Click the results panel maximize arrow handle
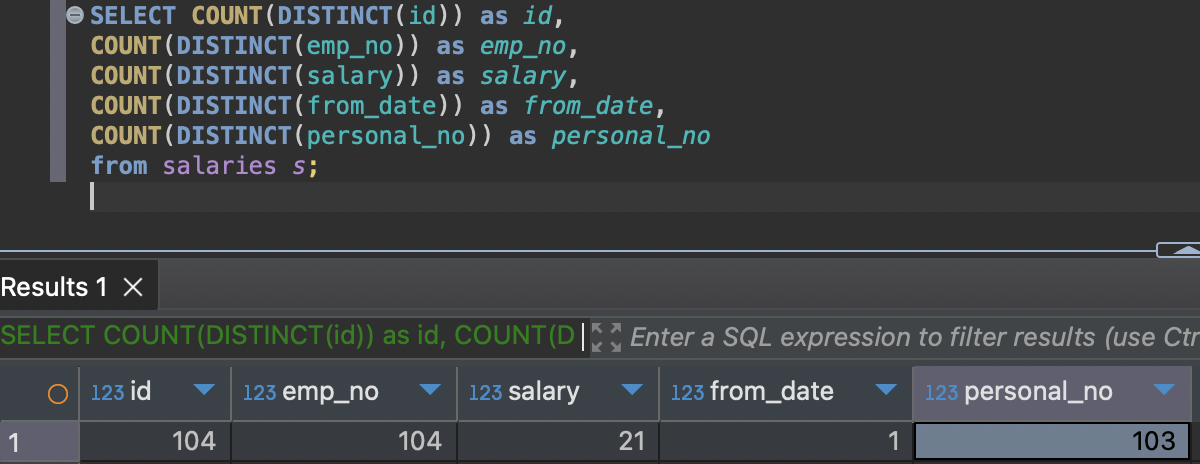This screenshot has height=464, width=1200. 1177,250
